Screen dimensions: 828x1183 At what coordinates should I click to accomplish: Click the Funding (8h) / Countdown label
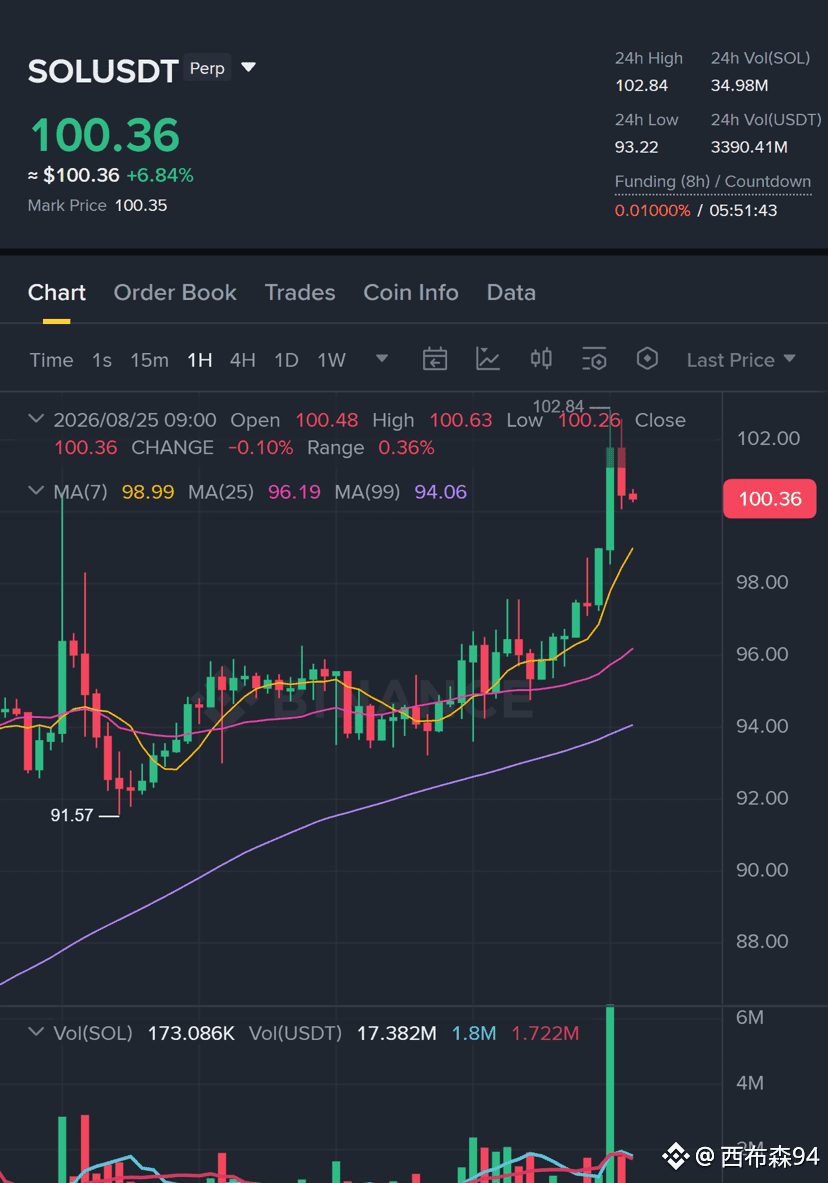pos(713,182)
